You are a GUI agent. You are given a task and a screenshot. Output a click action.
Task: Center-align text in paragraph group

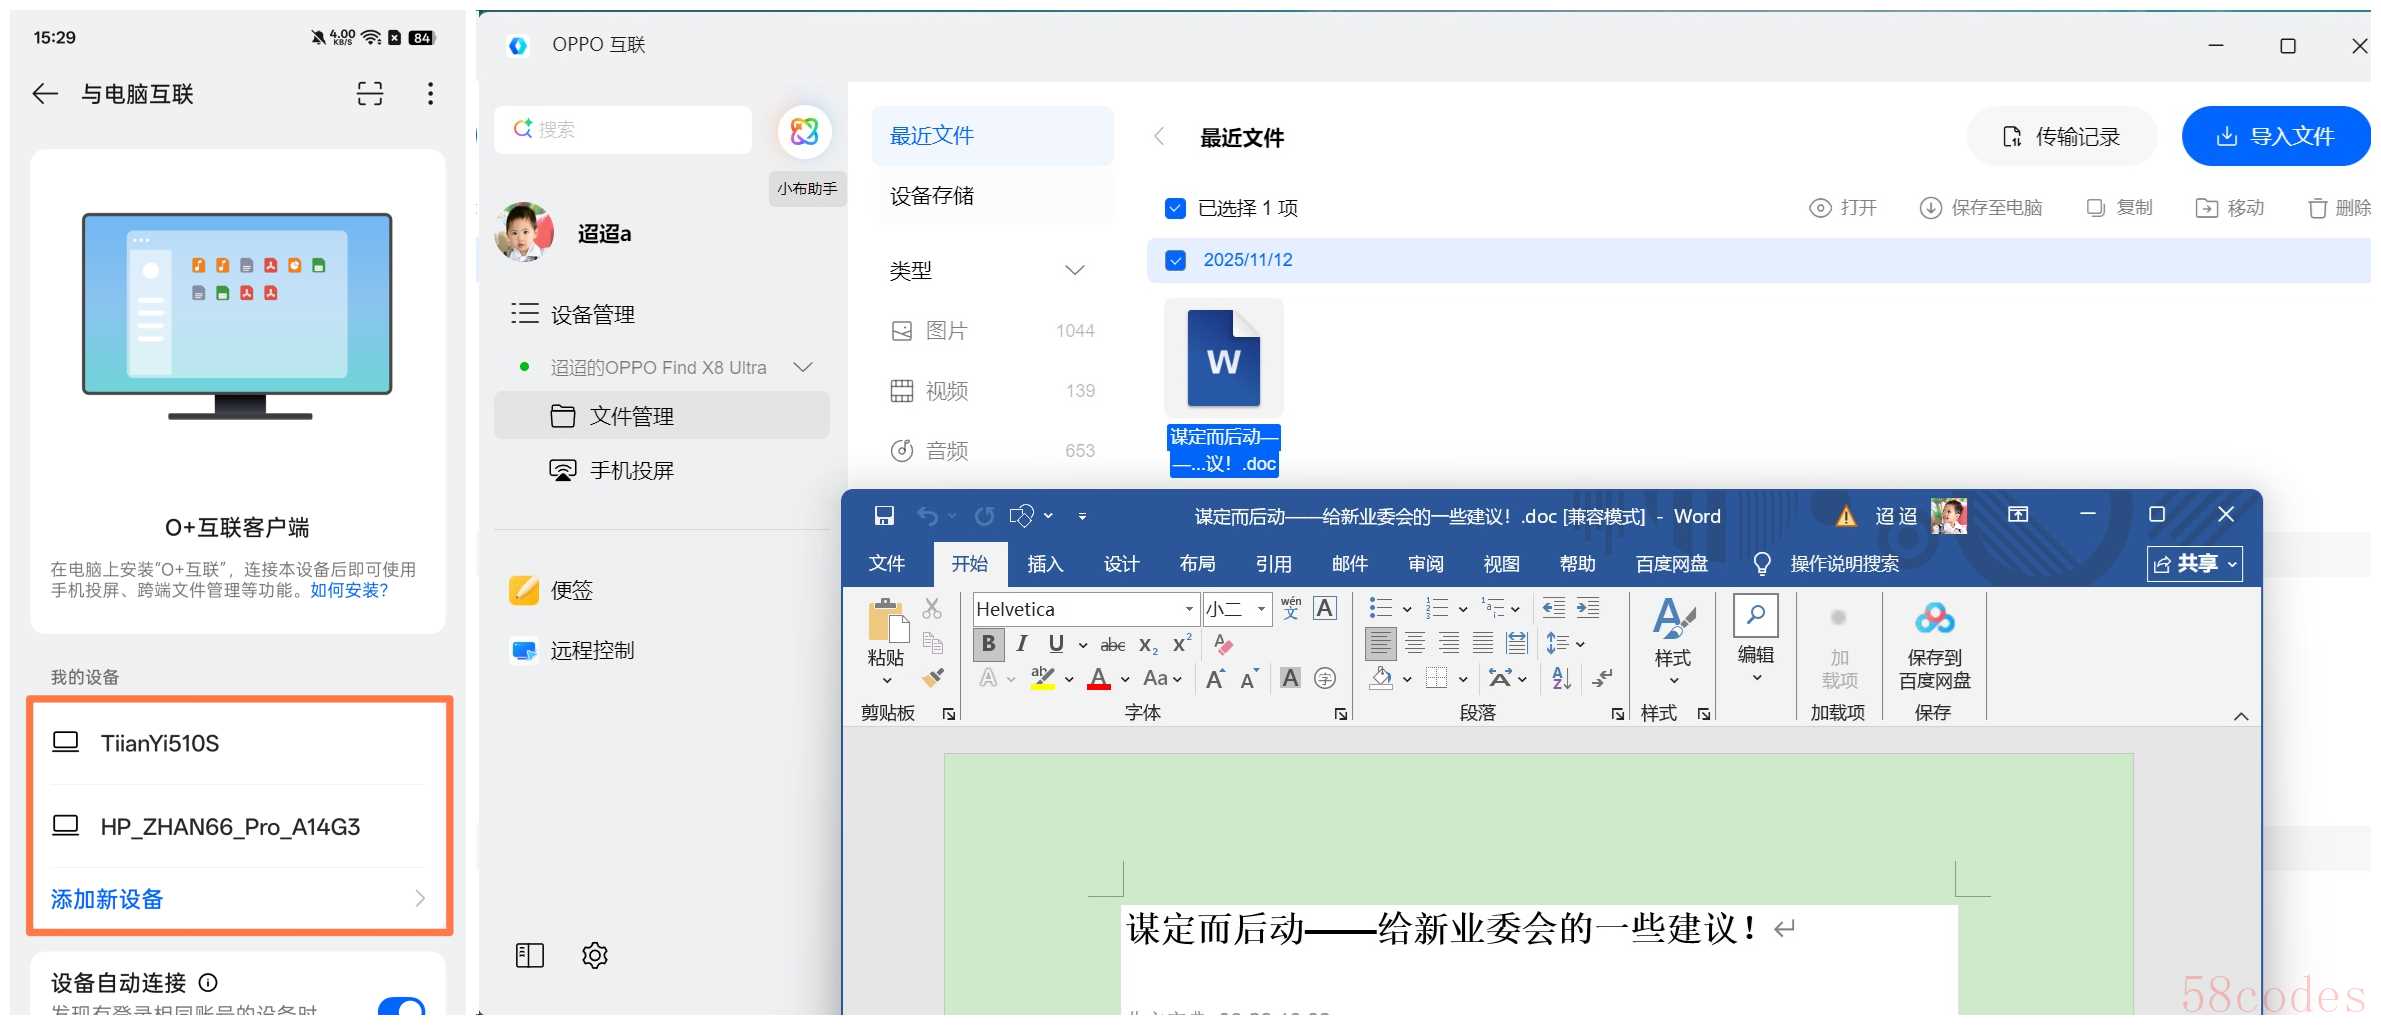[x=1415, y=644]
